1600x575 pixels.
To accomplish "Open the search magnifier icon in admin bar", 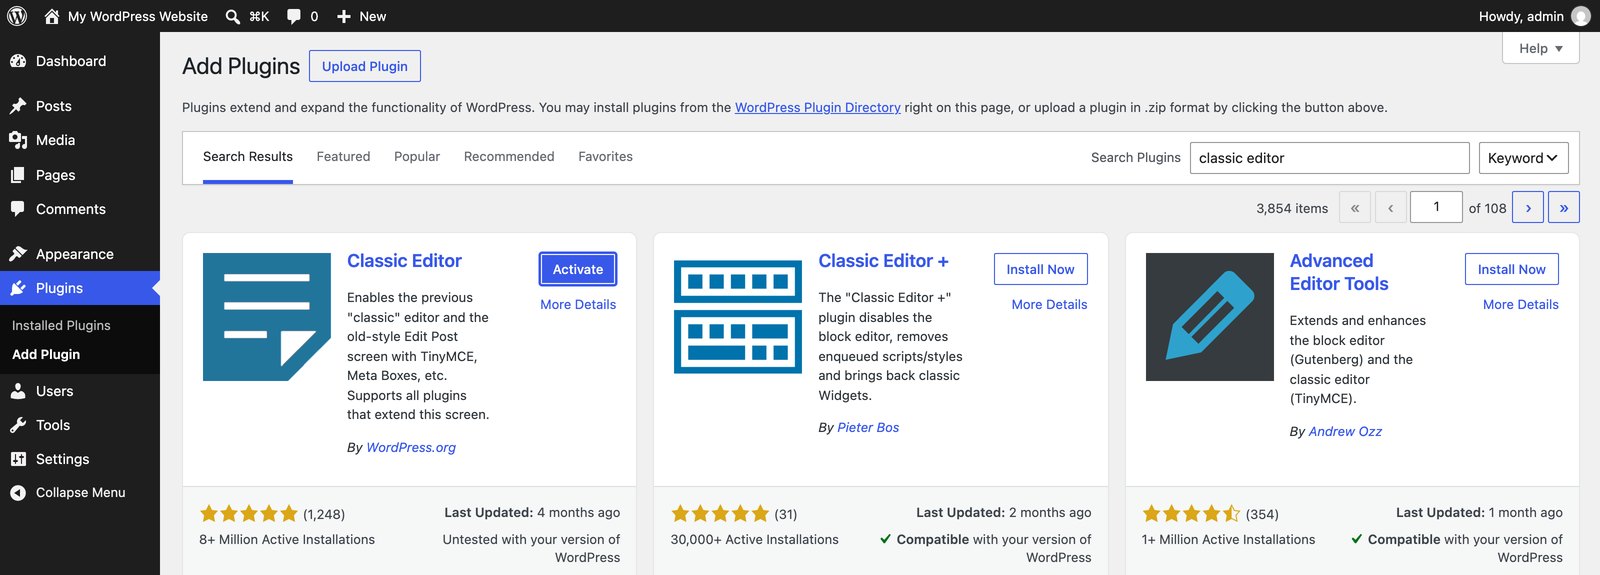I will [x=232, y=16].
